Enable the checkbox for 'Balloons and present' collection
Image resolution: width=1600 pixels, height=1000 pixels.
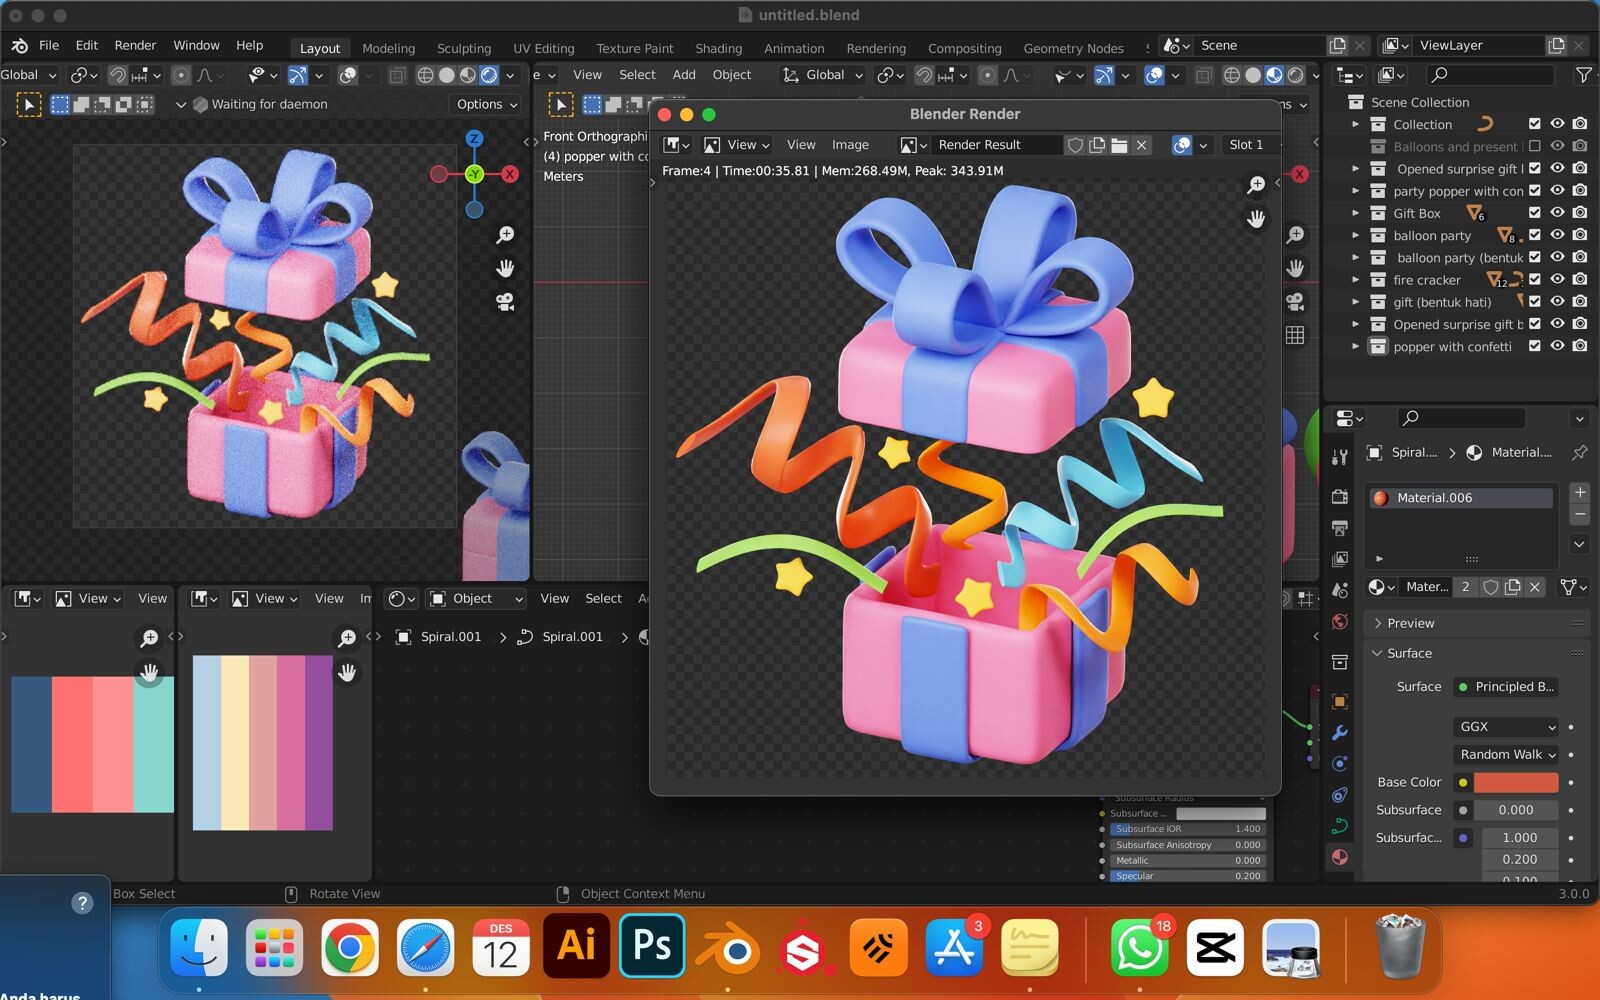click(1534, 146)
